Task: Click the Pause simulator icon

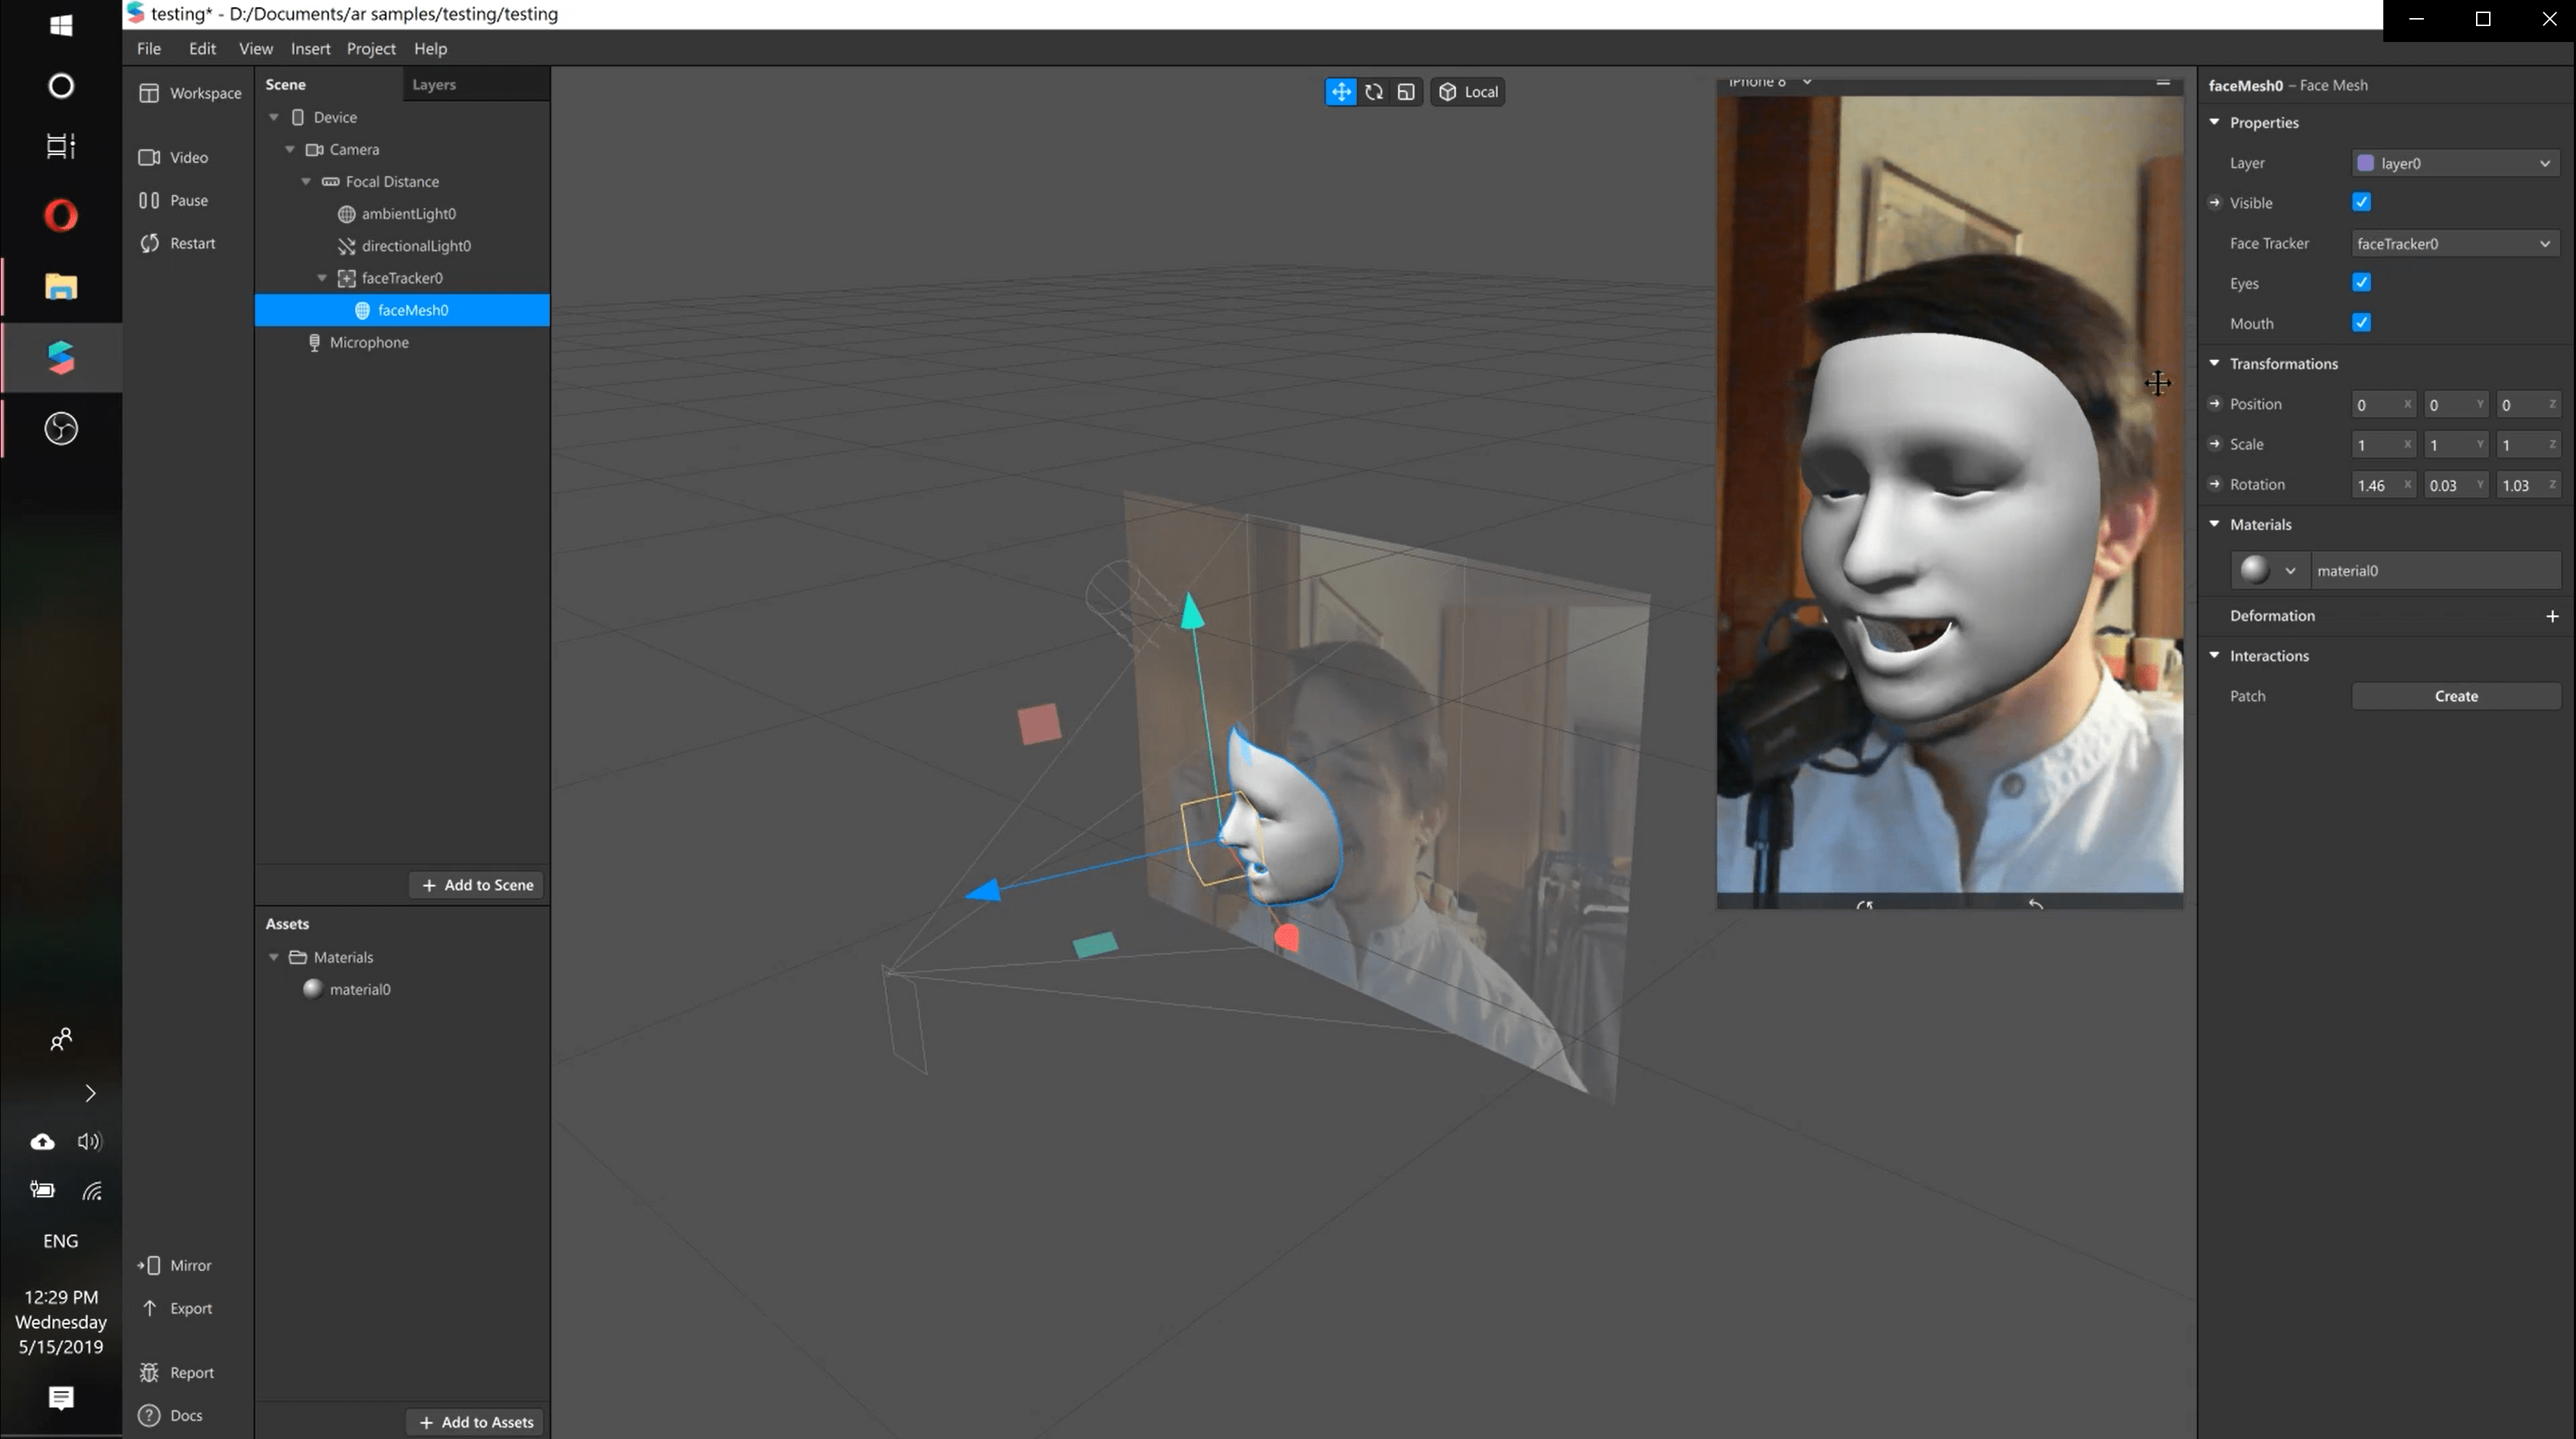Action: click(149, 200)
